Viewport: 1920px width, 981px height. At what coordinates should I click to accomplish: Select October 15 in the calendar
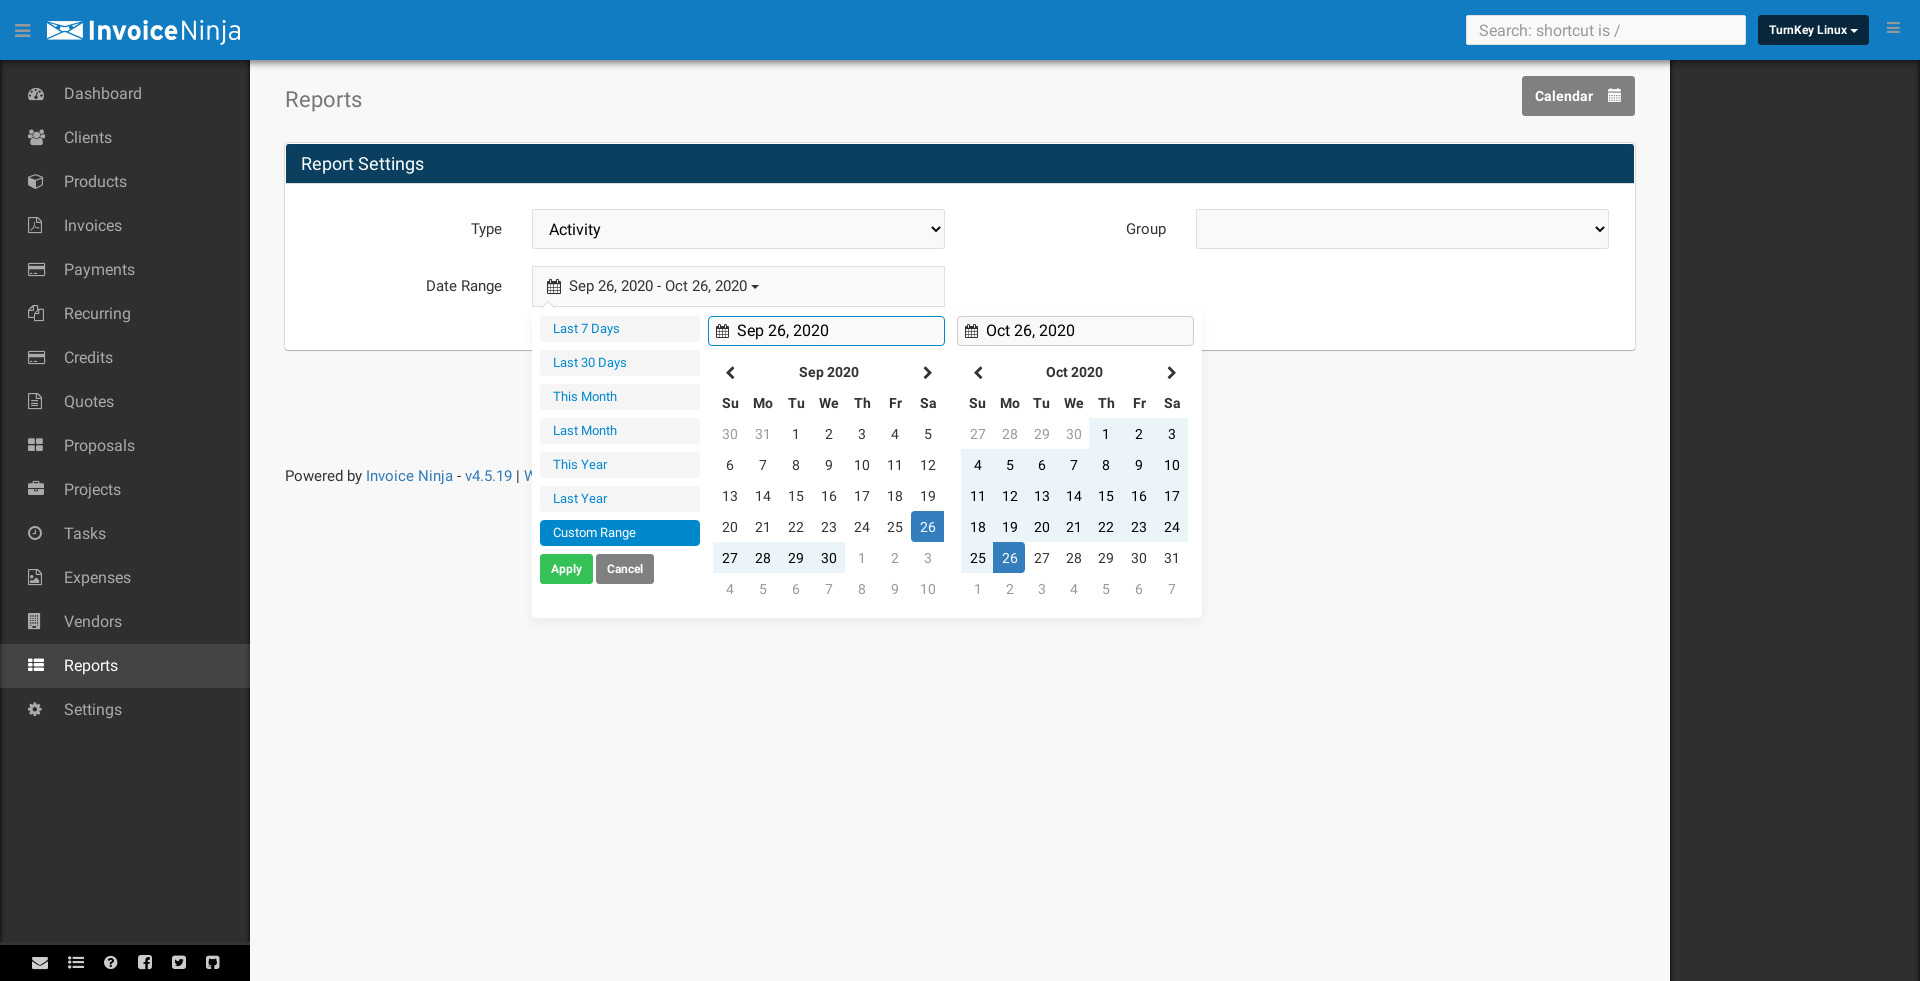pos(1105,496)
